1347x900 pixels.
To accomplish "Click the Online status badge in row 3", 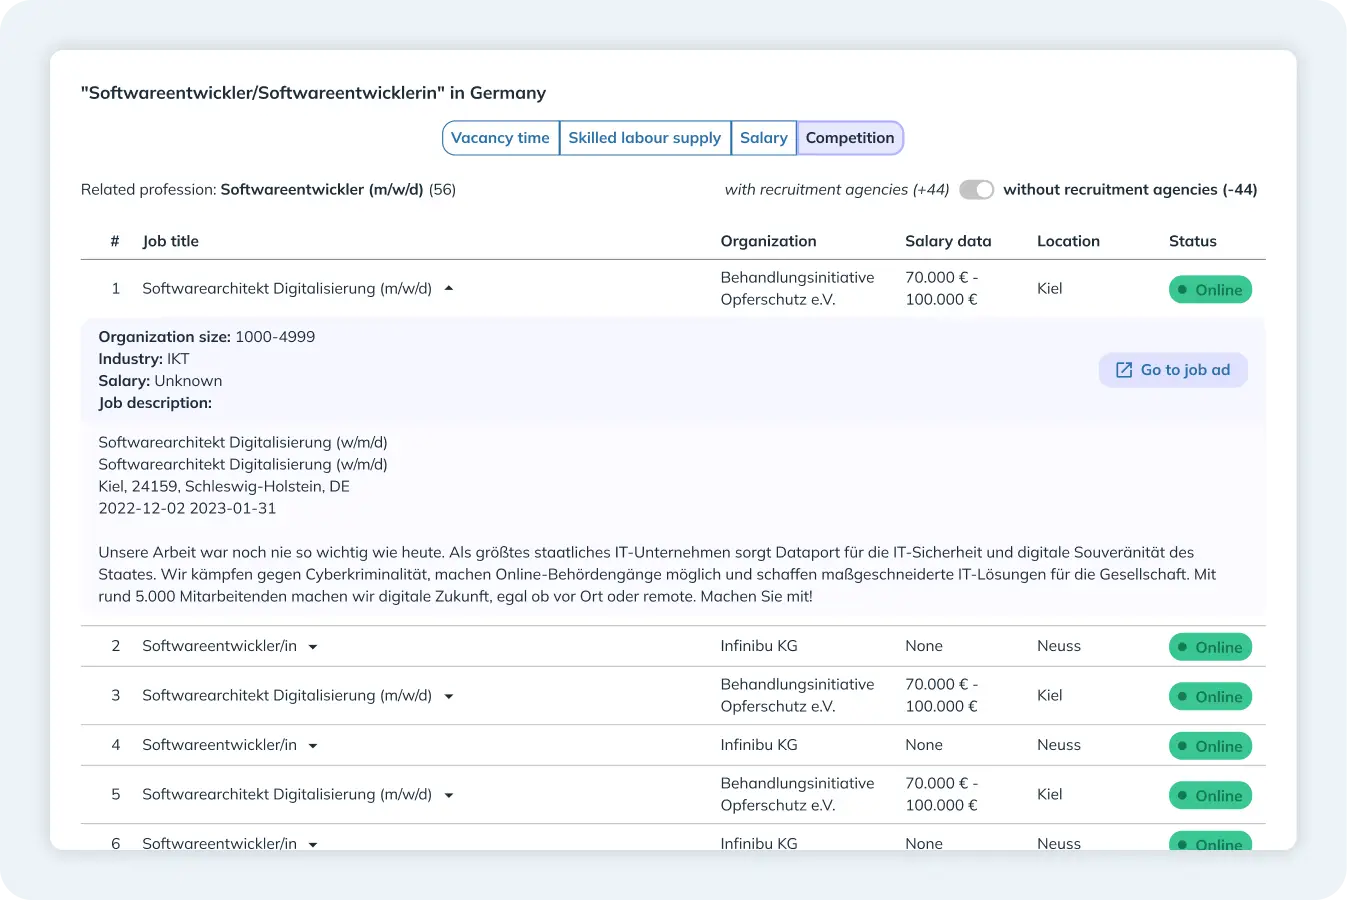I will [x=1210, y=697].
